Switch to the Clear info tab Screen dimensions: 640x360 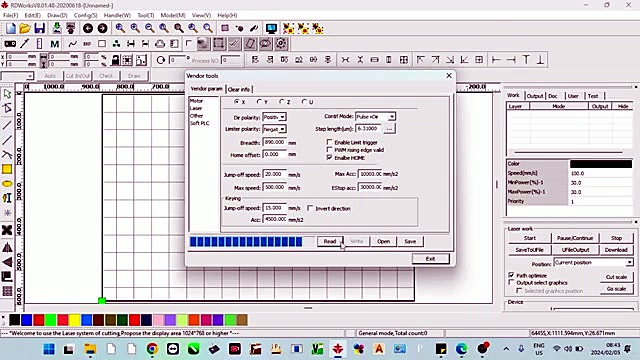click(239, 89)
